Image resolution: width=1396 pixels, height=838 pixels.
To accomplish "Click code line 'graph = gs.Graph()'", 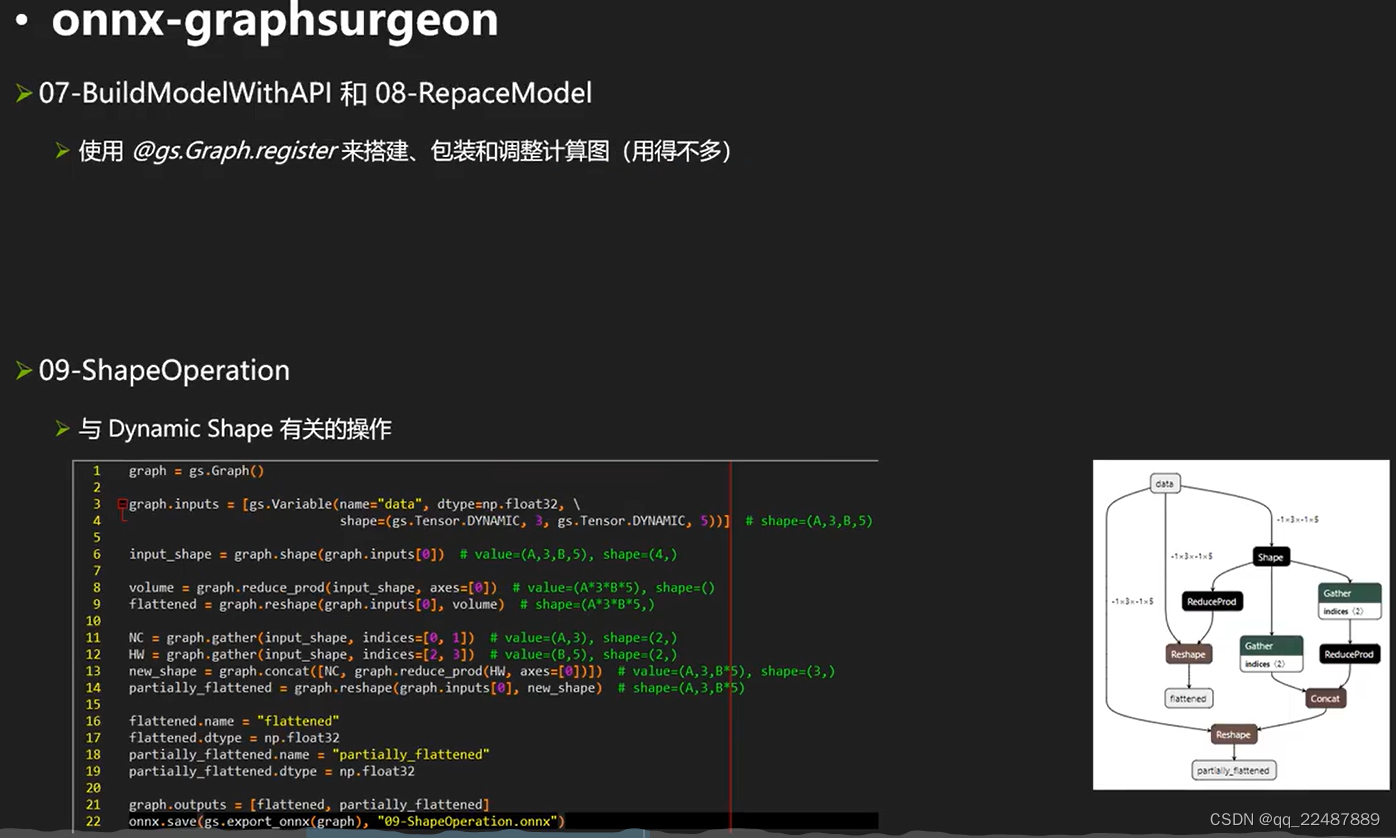I will 196,471.
